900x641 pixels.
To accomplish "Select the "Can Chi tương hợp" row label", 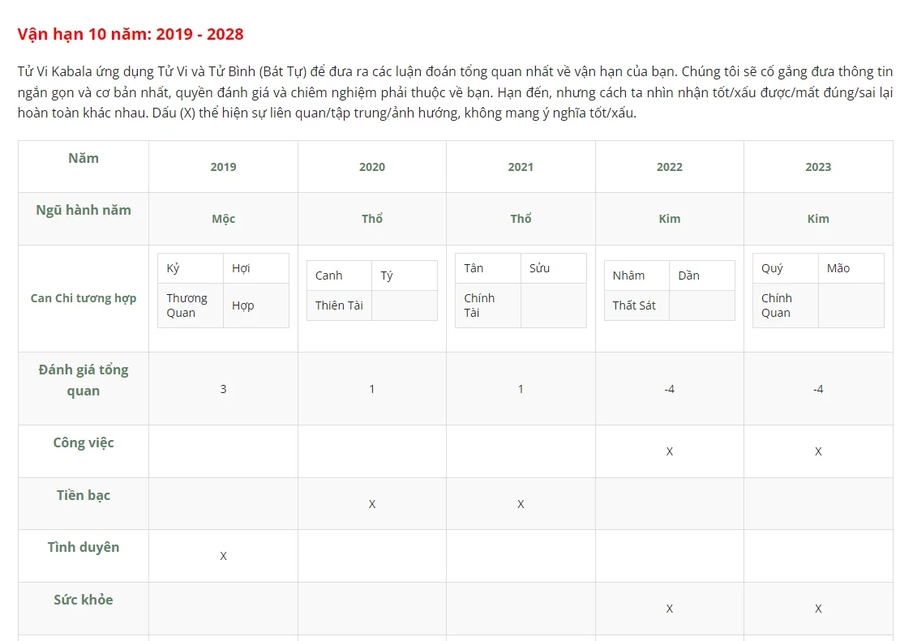I will tap(83, 298).
